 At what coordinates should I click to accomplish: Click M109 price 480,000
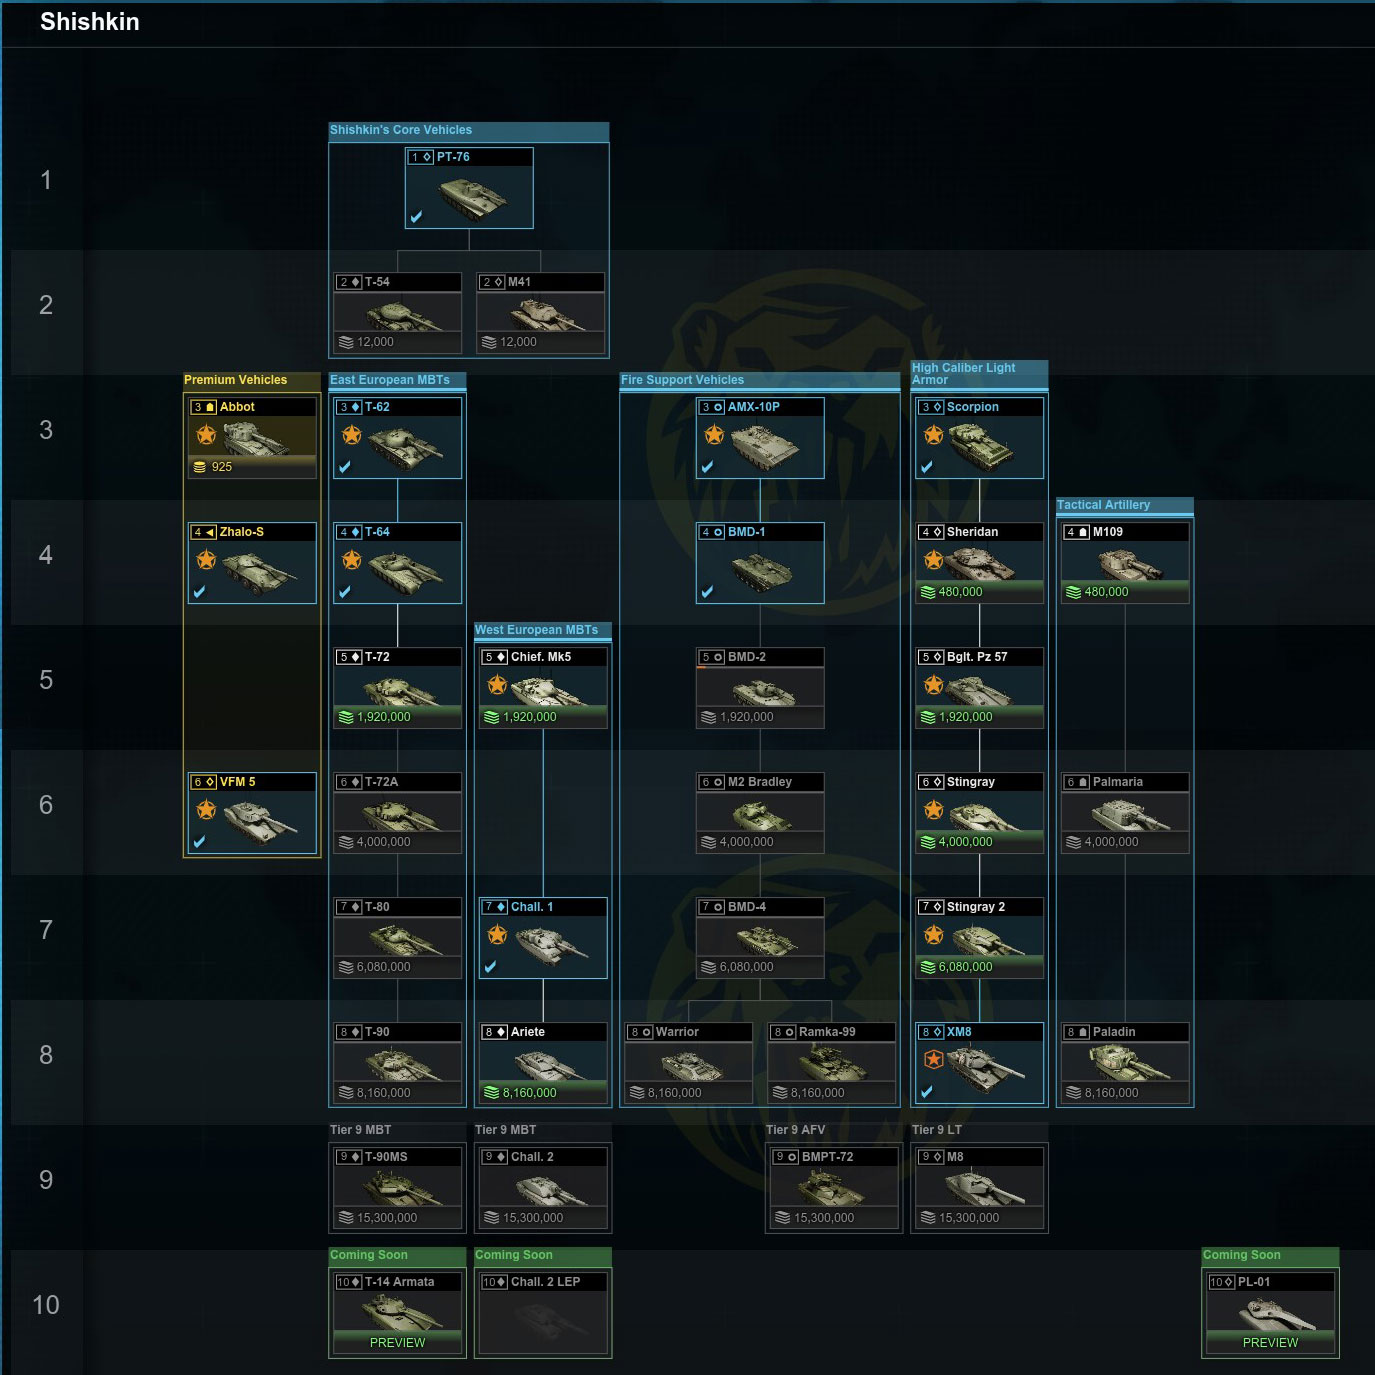[1097, 592]
